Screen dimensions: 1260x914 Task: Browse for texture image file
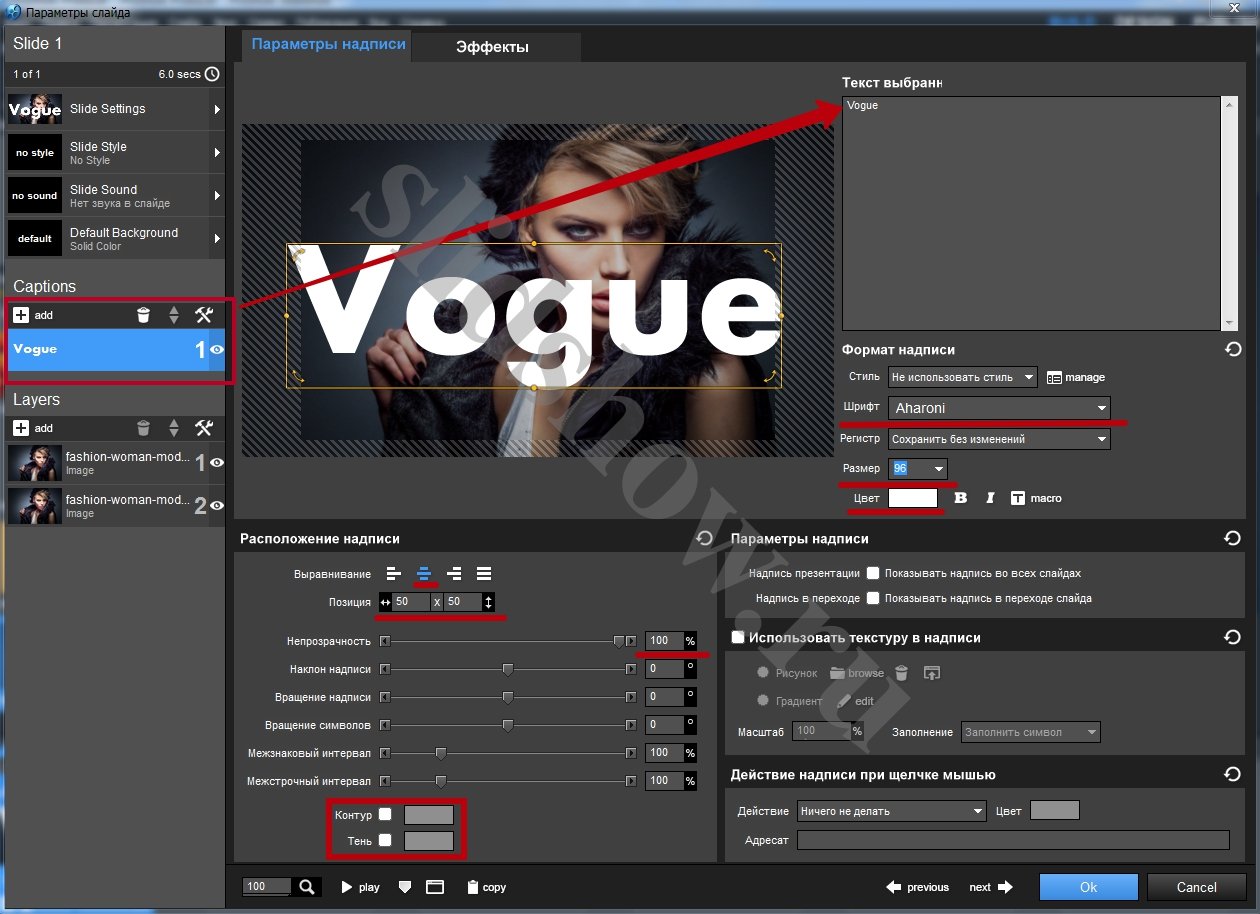[x=857, y=673]
